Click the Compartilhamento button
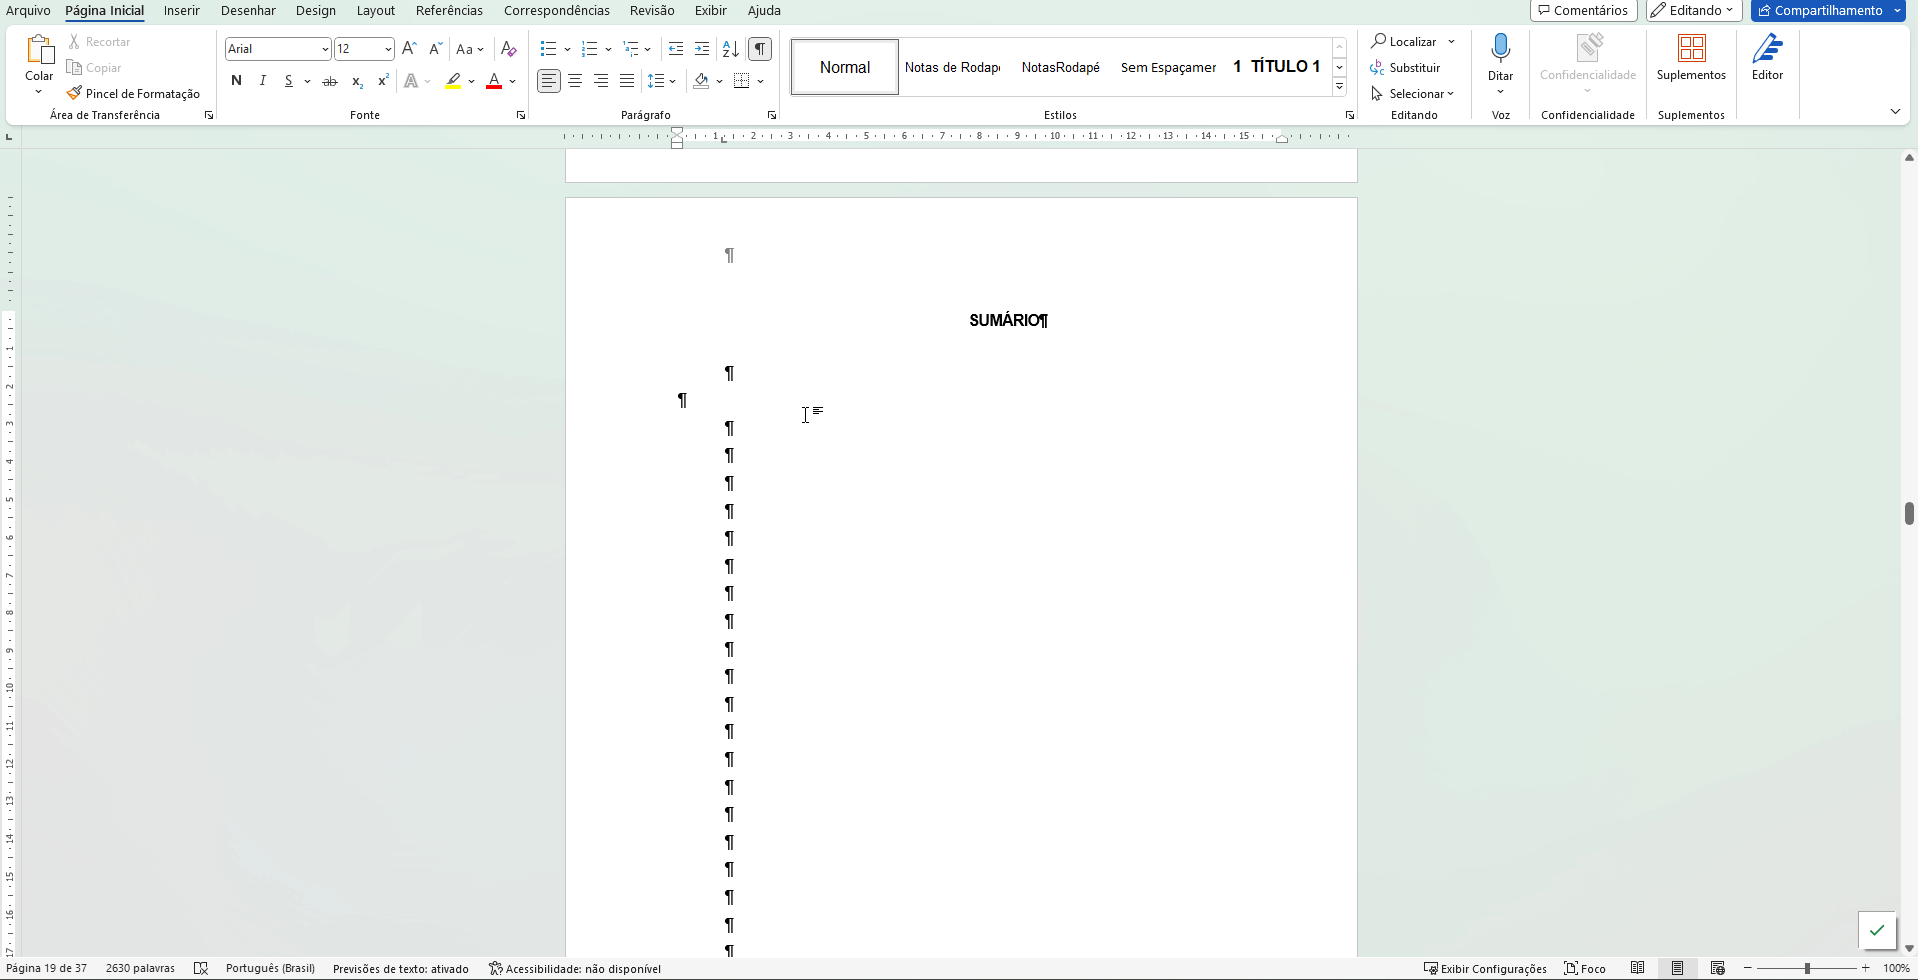1918x980 pixels. 1820,10
